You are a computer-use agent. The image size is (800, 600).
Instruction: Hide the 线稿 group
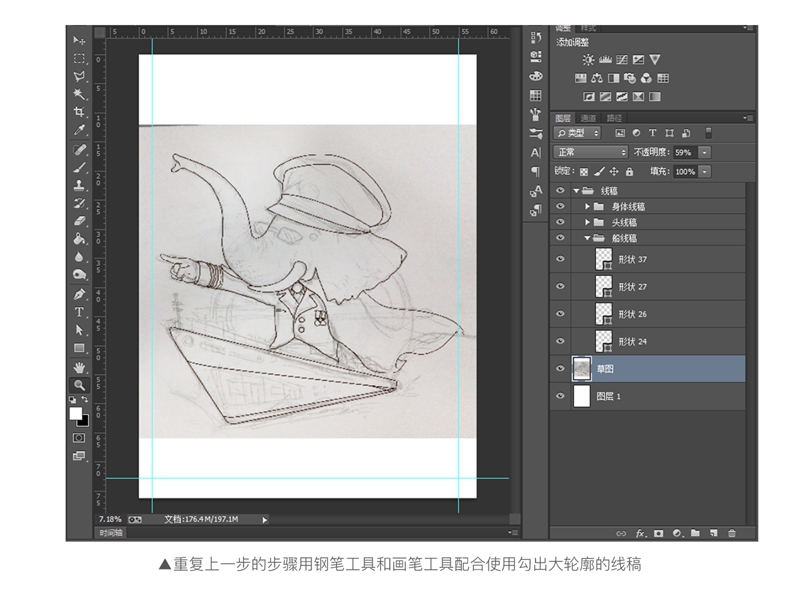pos(560,190)
